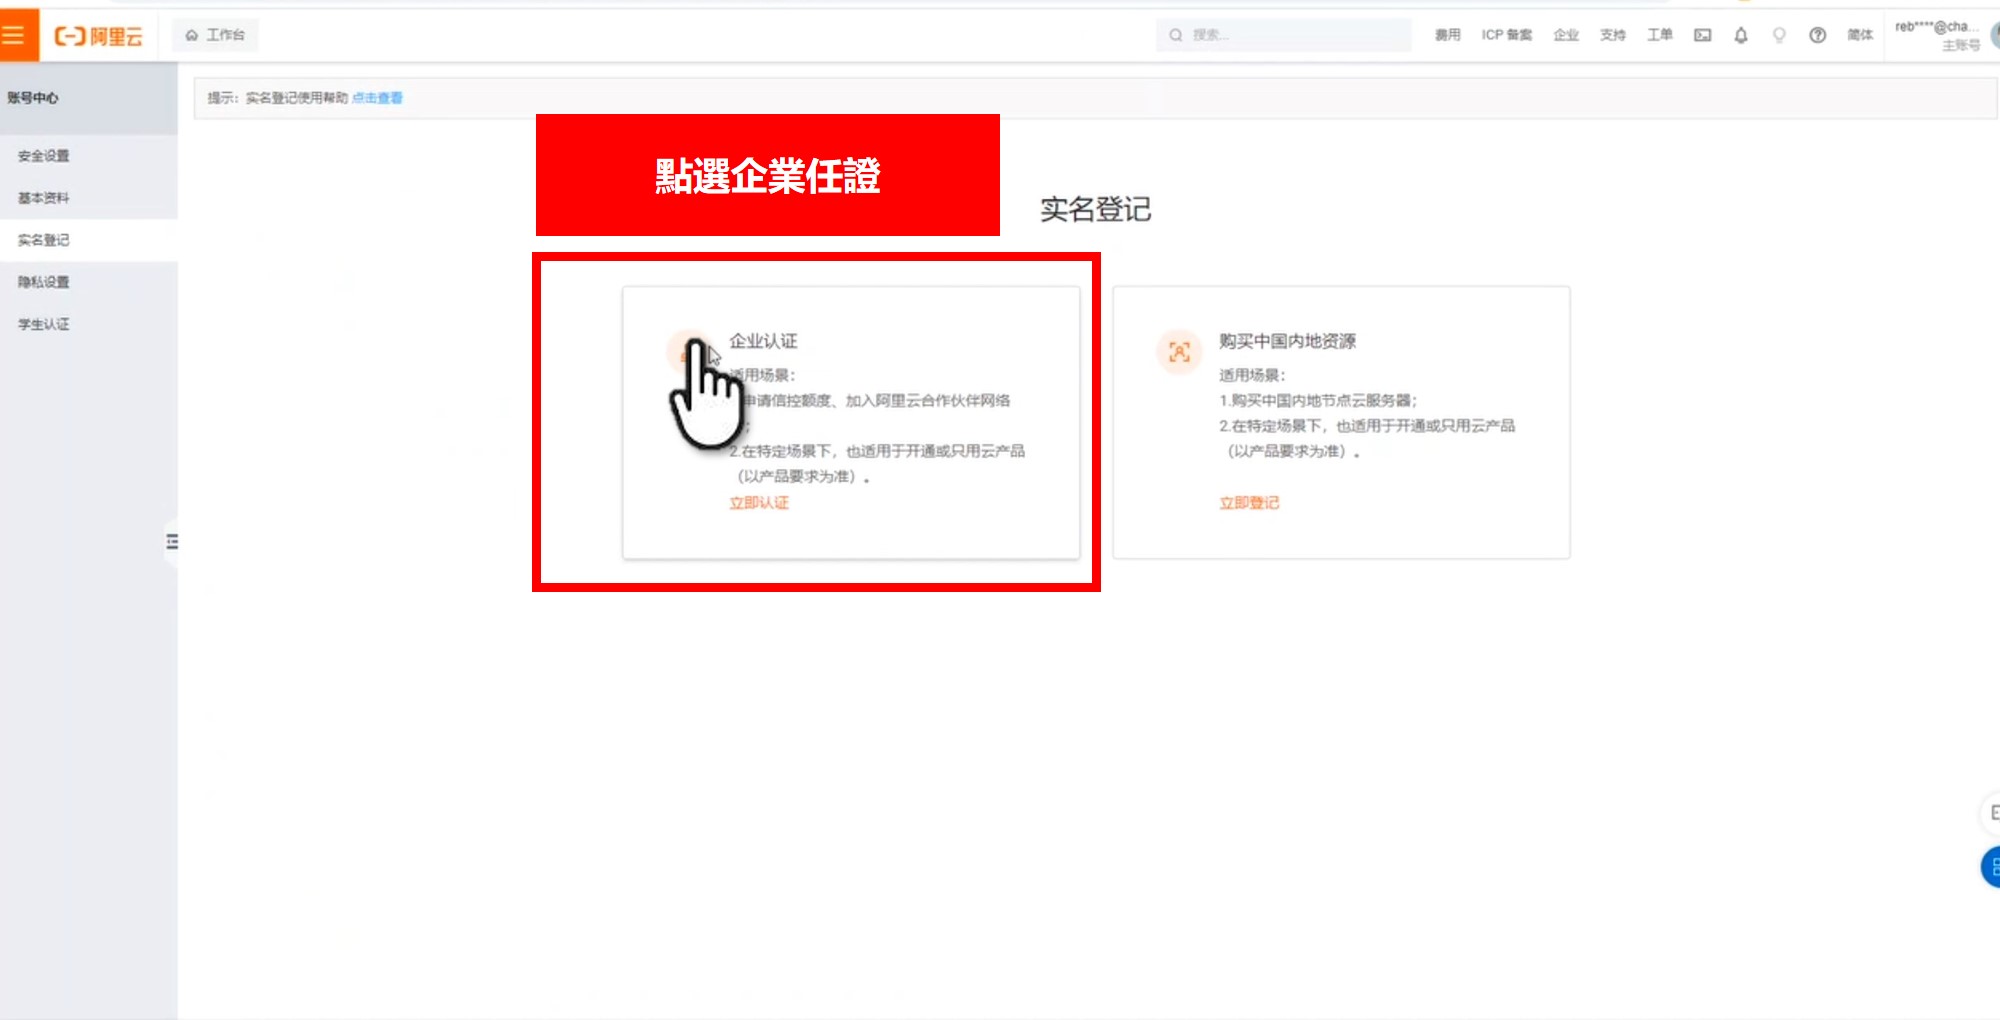
Task: Open the reb****@cha account menu
Action: pyautogui.click(x=1936, y=35)
